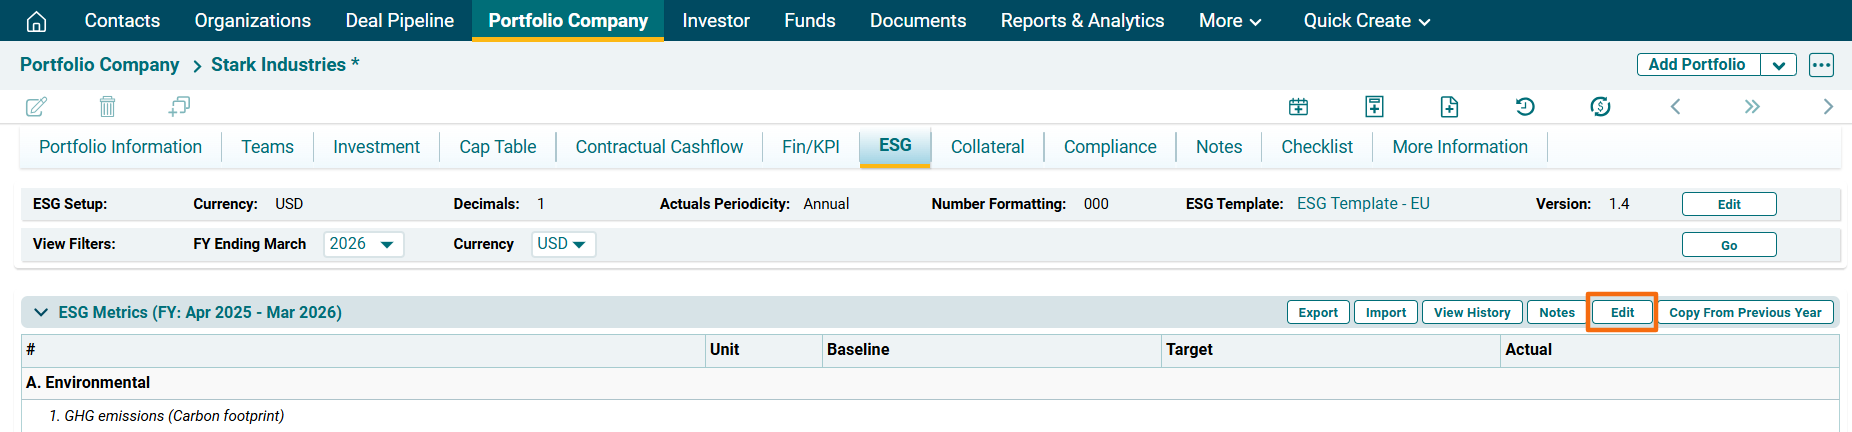Image resolution: width=1852 pixels, height=432 pixels.
Task: Click the Copy From Previous Year button
Action: pyautogui.click(x=1744, y=312)
